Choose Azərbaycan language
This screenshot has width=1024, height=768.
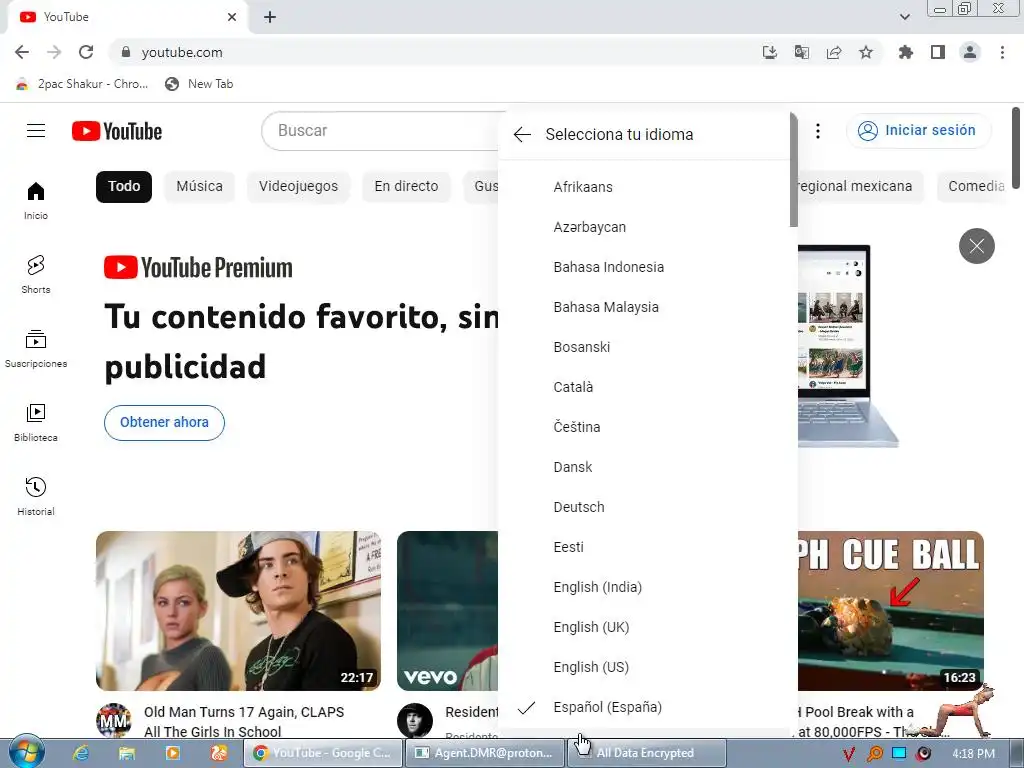click(x=644, y=227)
